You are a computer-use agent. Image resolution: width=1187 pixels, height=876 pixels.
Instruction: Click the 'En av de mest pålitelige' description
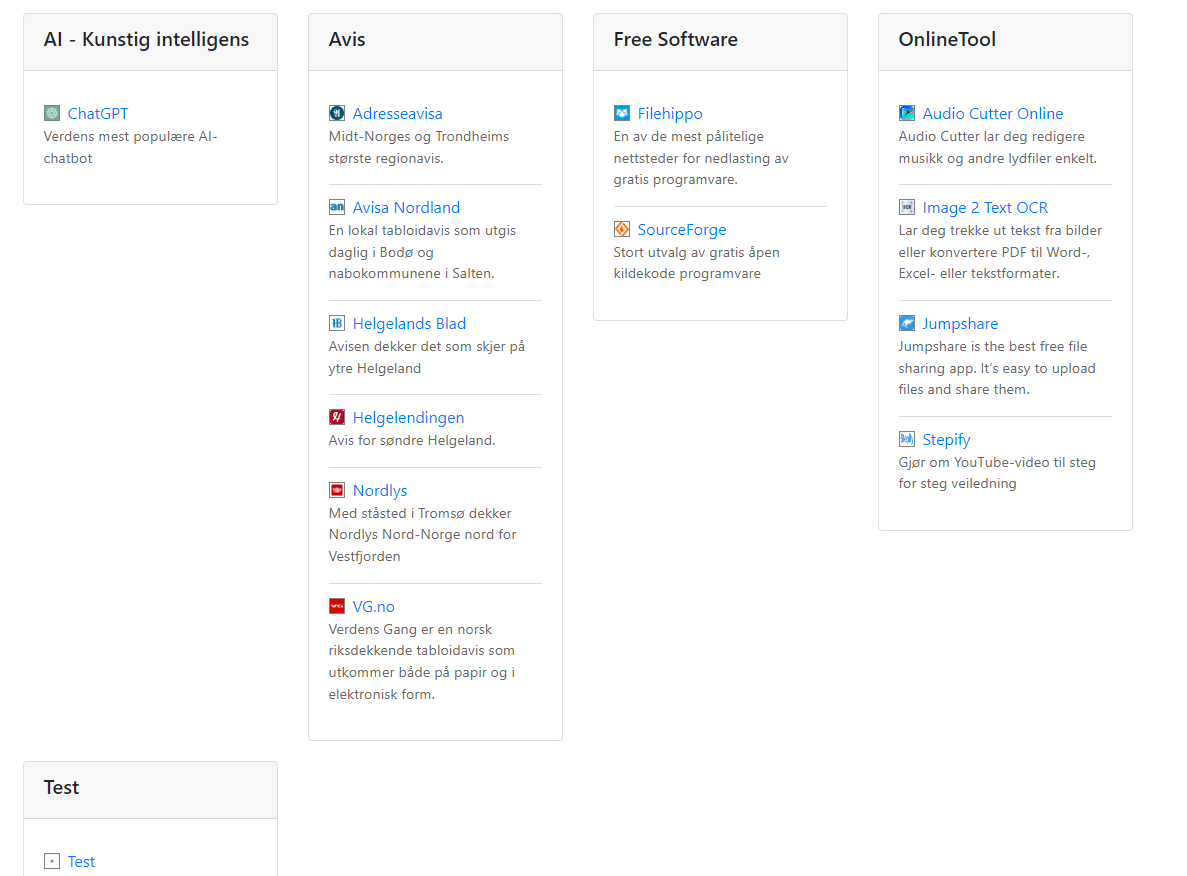[x=701, y=157]
